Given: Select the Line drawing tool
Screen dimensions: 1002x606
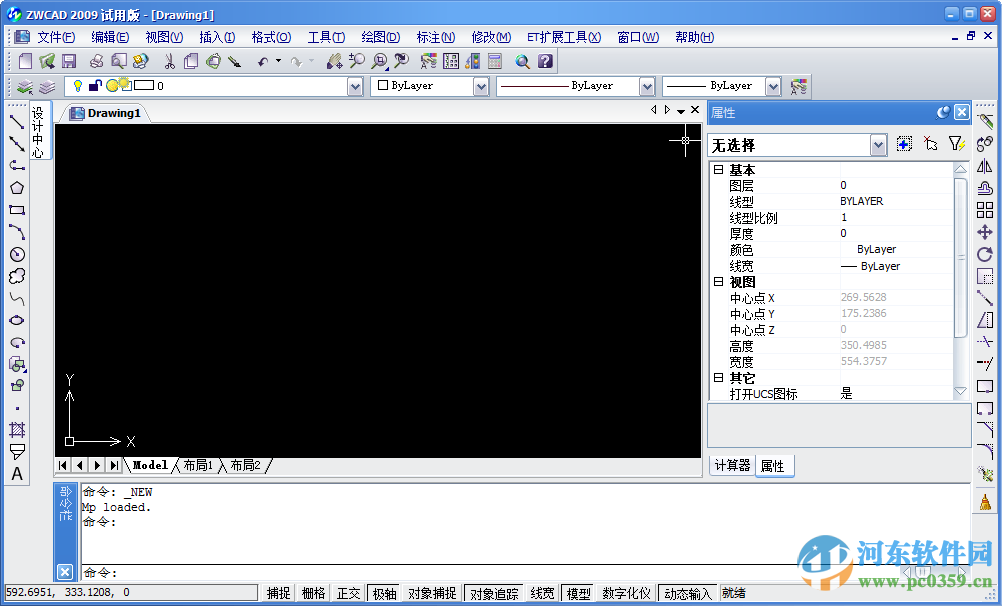Looking at the screenshot, I should pos(14,123).
